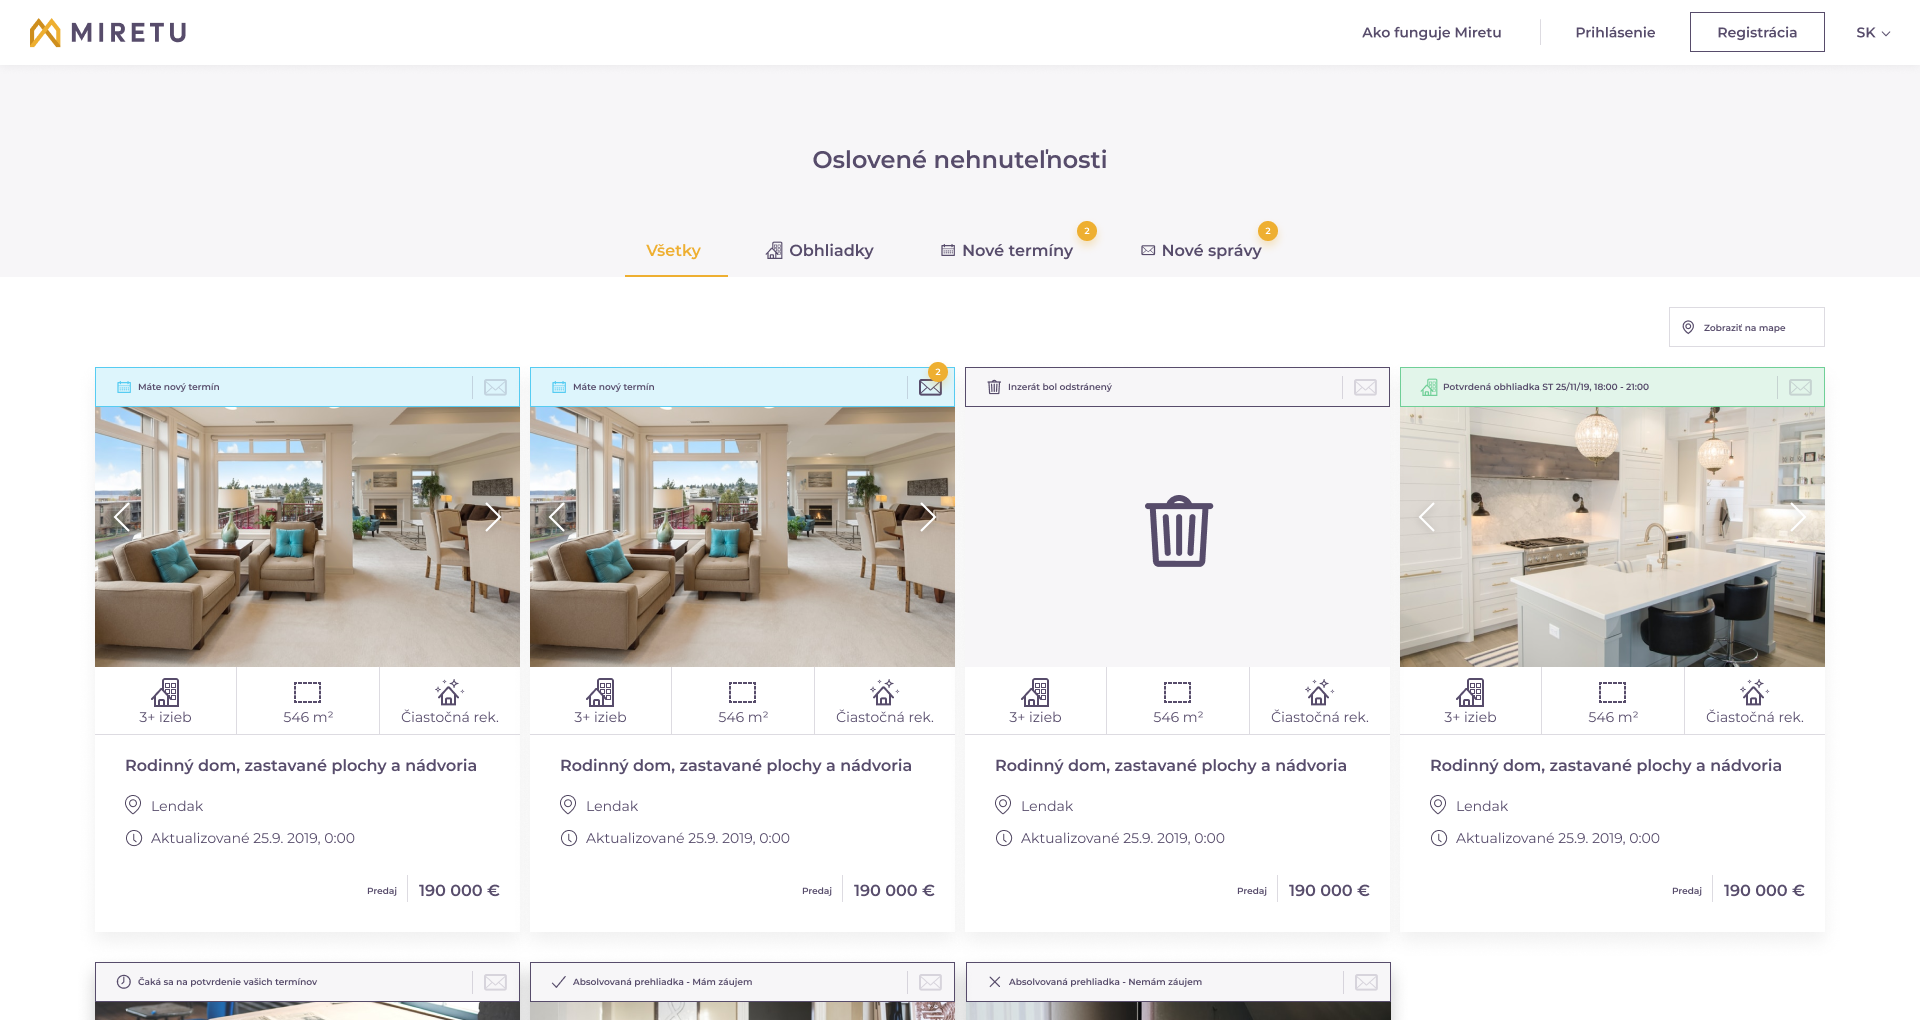The image size is (1920, 1020).
Task: Click trash icon beside Inzerát bol odstránený
Action: tap(994, 387)
